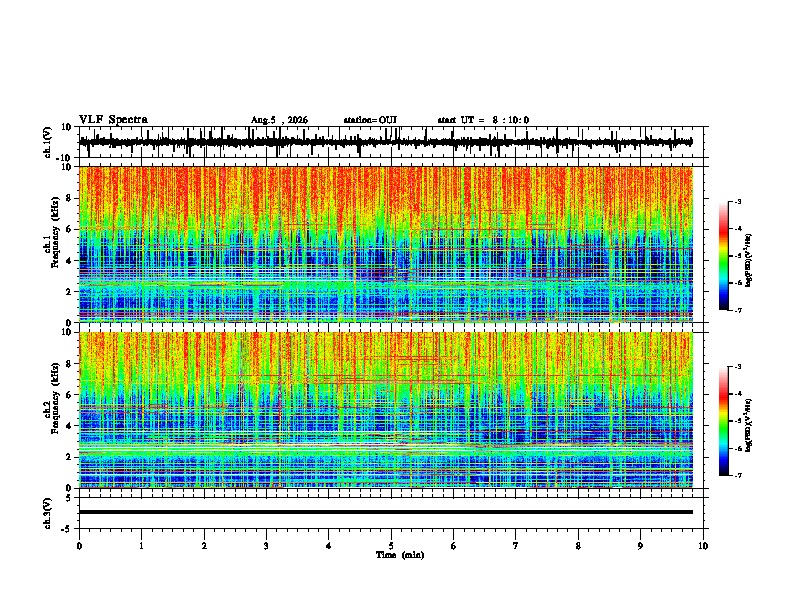Click the "6" kHz tick on ch.2 frequency axis
This screenshot has width=792, height=612.
pyautogui.click(x=68, y=394)
